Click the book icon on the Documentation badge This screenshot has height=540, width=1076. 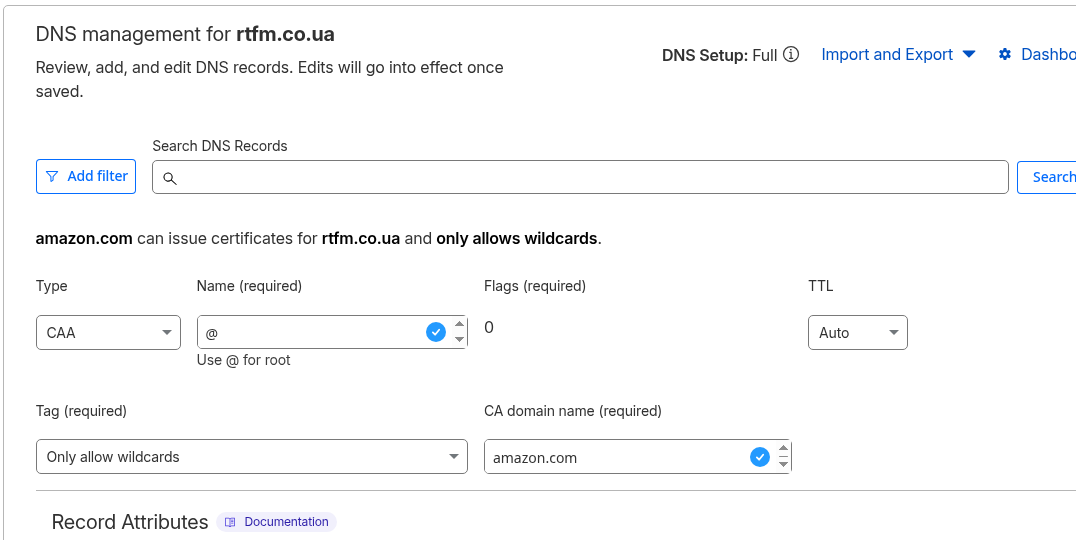click(230, 522)
